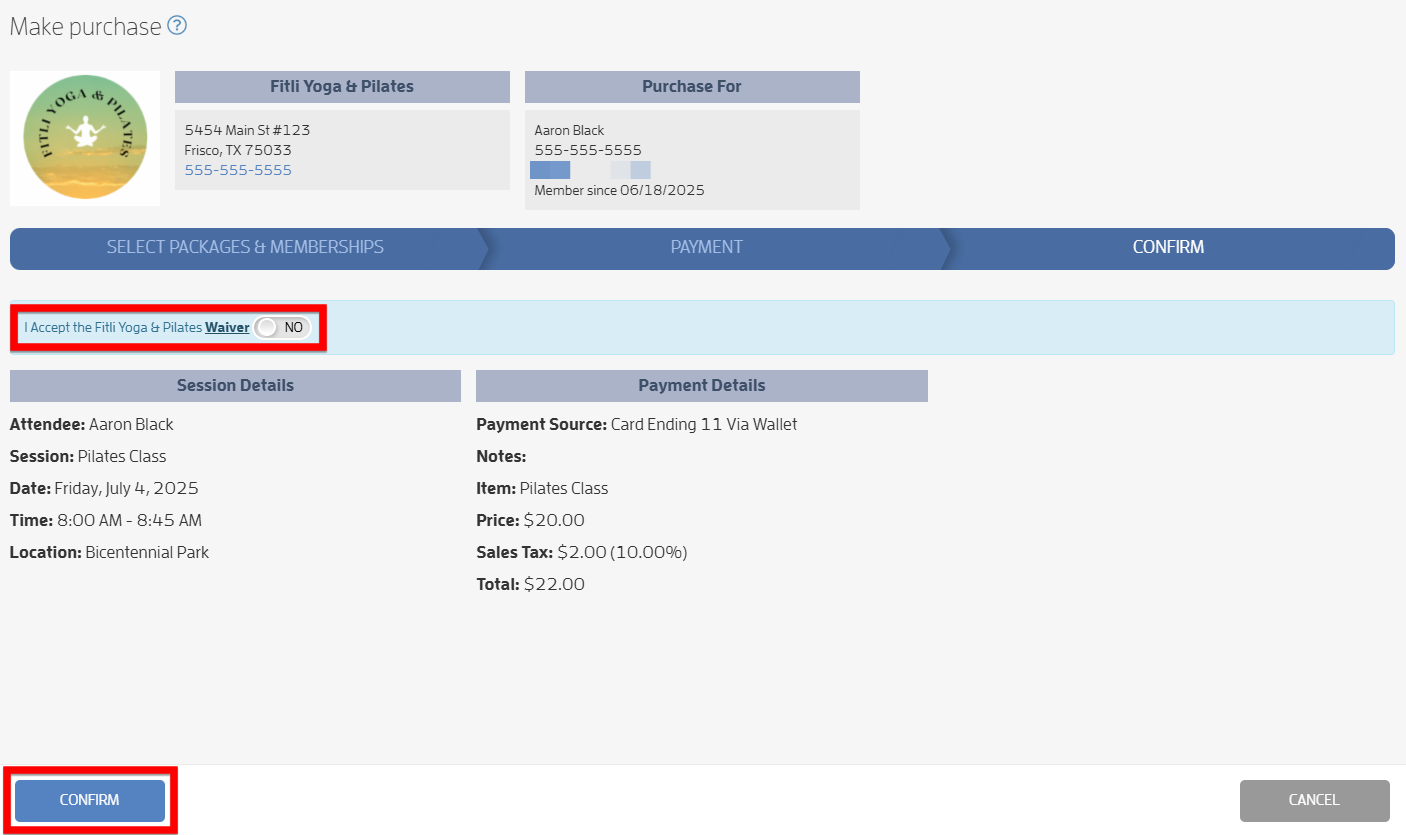The image size is (1406, 835).
Task: Click the Notes field label
Action: [501, 457]
